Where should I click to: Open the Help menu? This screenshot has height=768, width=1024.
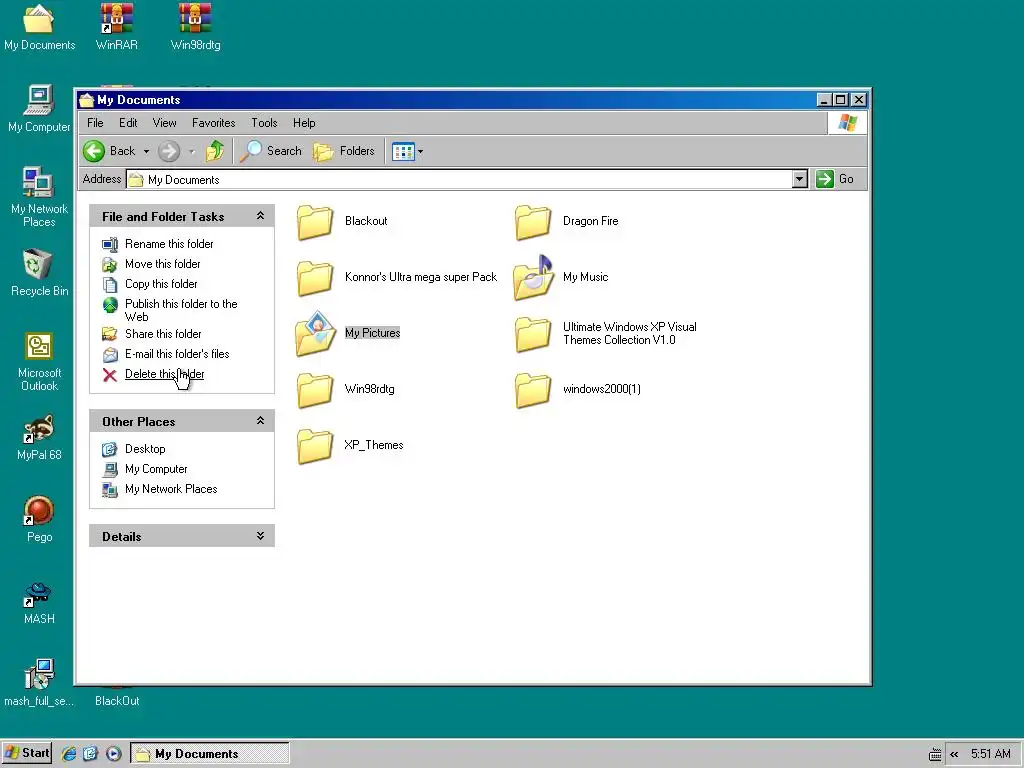[x=304, y=123]
